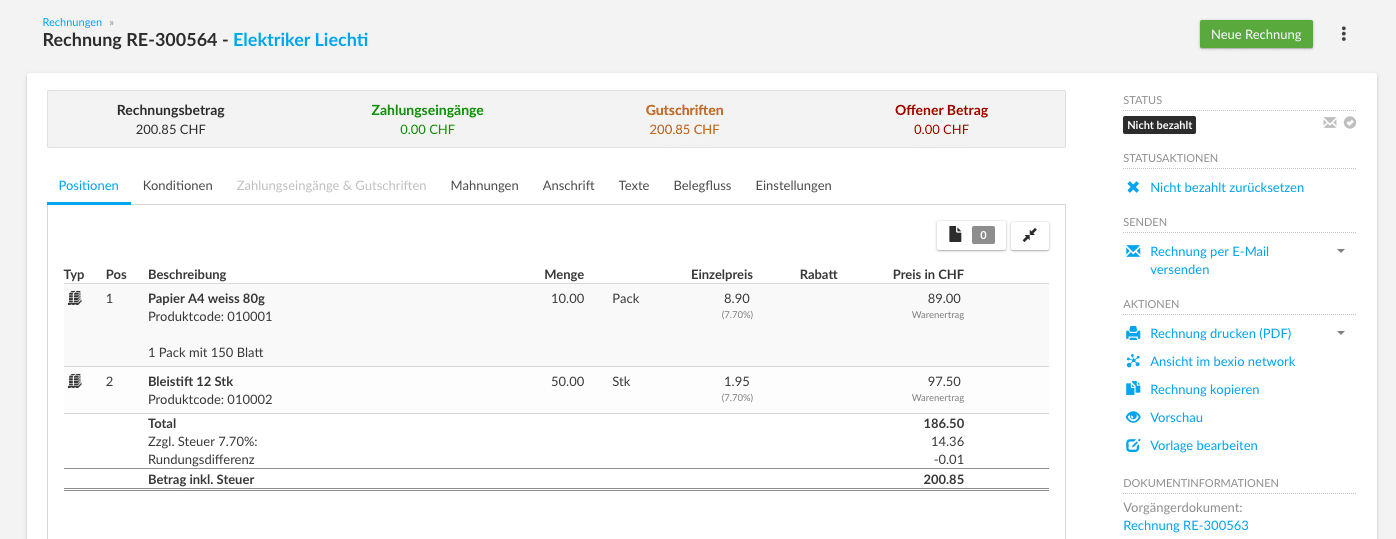Click Ansicht im bexio network
The height and width of the screenshot is (539, 1396).
(1222, 361)
